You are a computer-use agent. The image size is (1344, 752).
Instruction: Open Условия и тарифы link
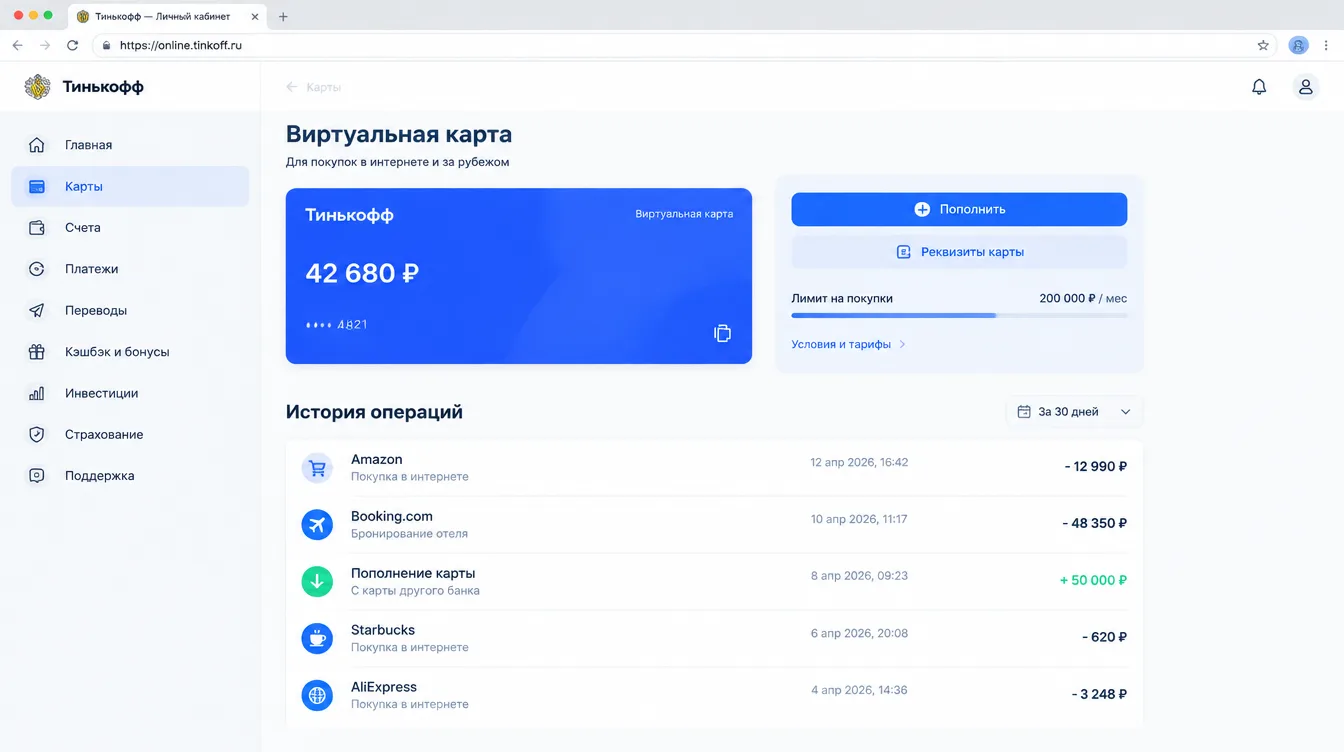(x=848, y=344)
